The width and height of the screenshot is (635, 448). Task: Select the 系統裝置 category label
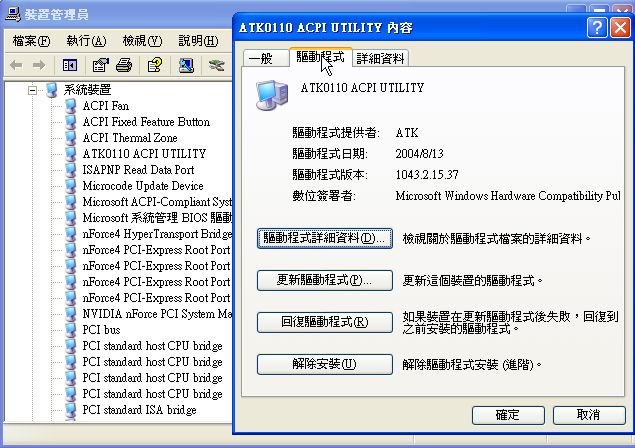pyautogui.click(x=87, y=90)
